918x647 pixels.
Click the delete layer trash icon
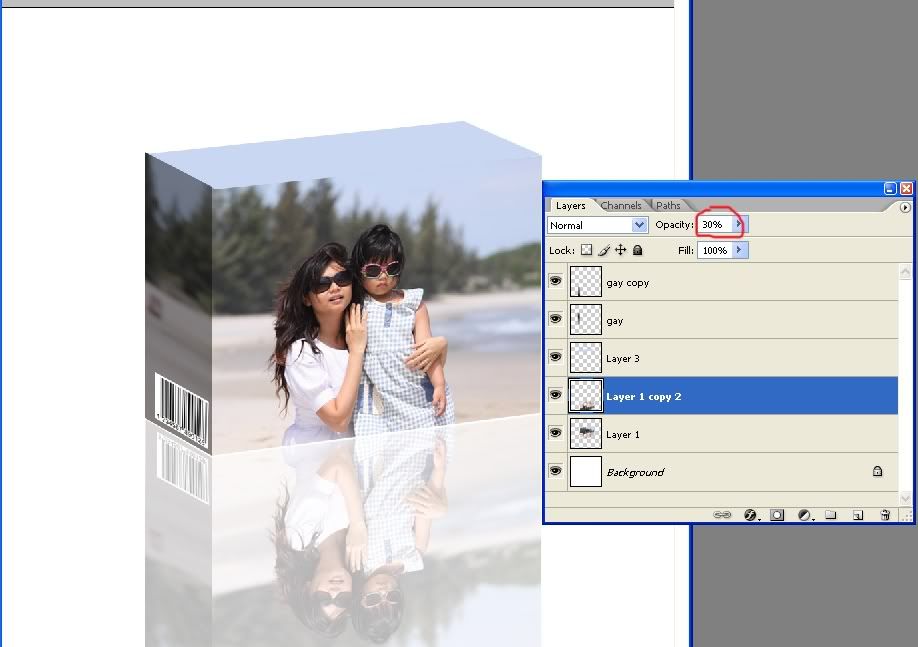click(x=885, y=514)
